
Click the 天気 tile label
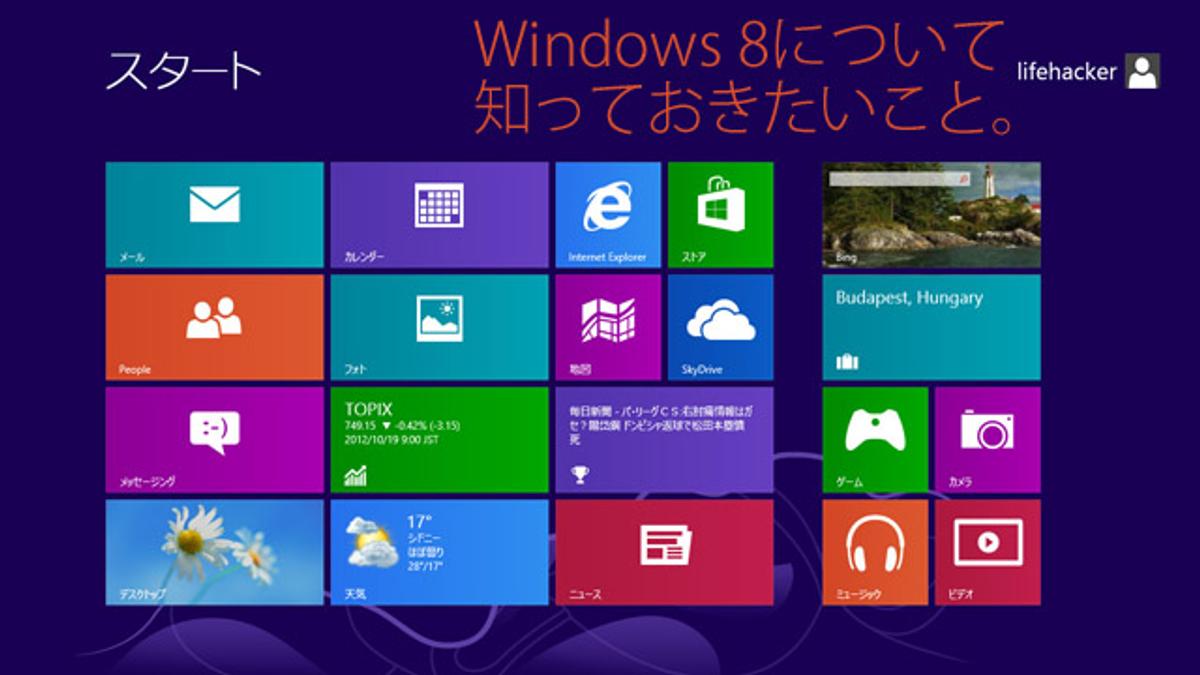click(x=355, y=594)
